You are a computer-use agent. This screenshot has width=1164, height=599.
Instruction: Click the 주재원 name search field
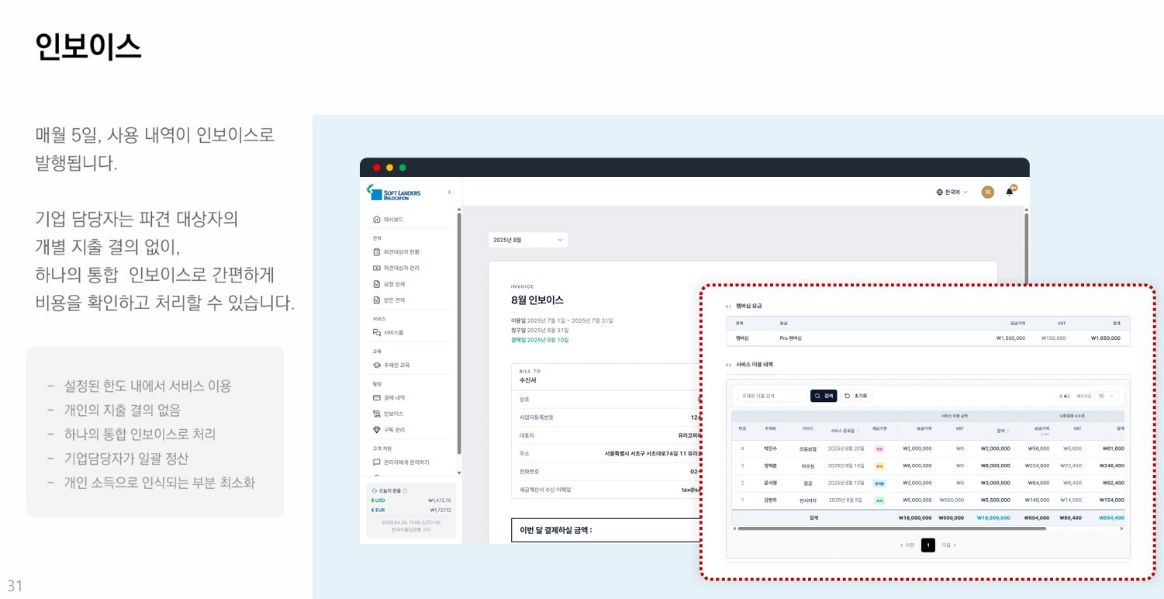tap(769, 396)
